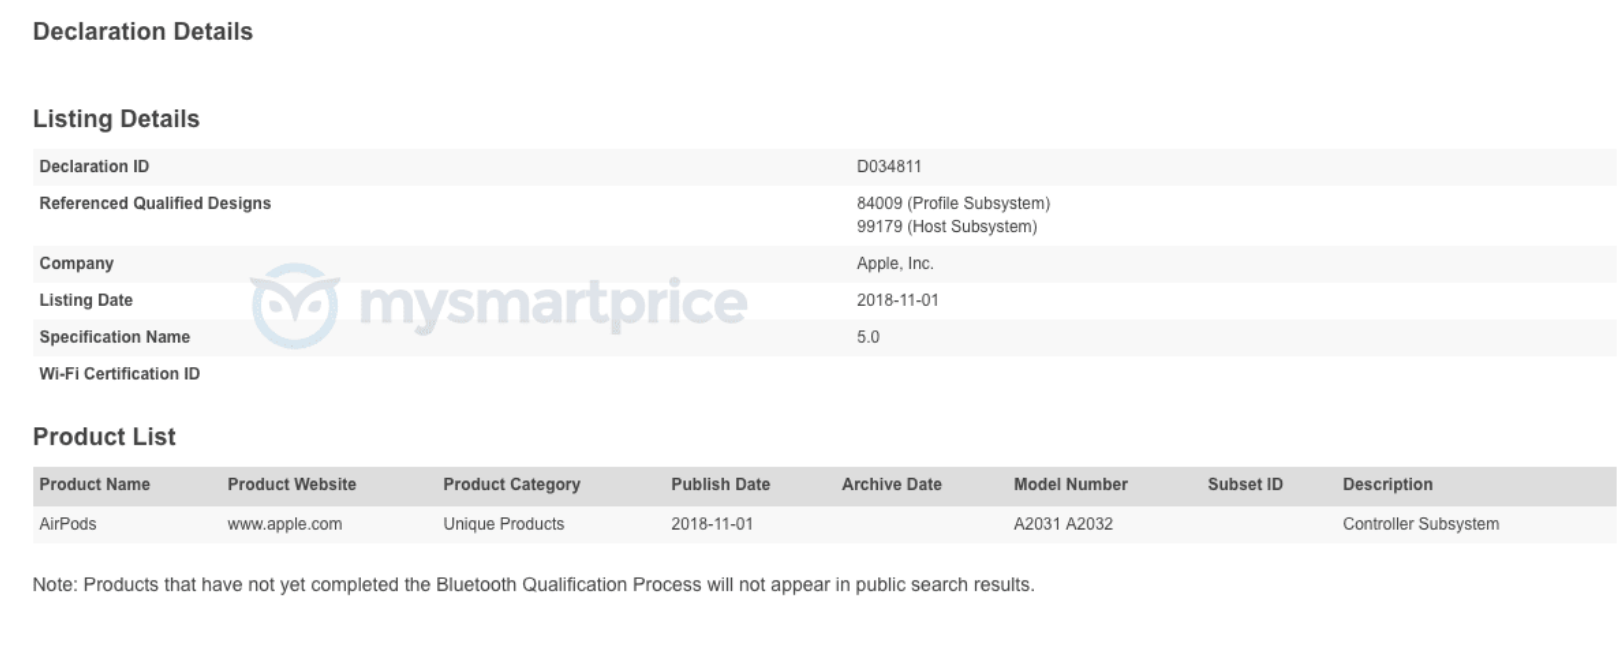Click the Specification Name value 5.0
This screenshot has width=1618, height=646.
(868, 338)
